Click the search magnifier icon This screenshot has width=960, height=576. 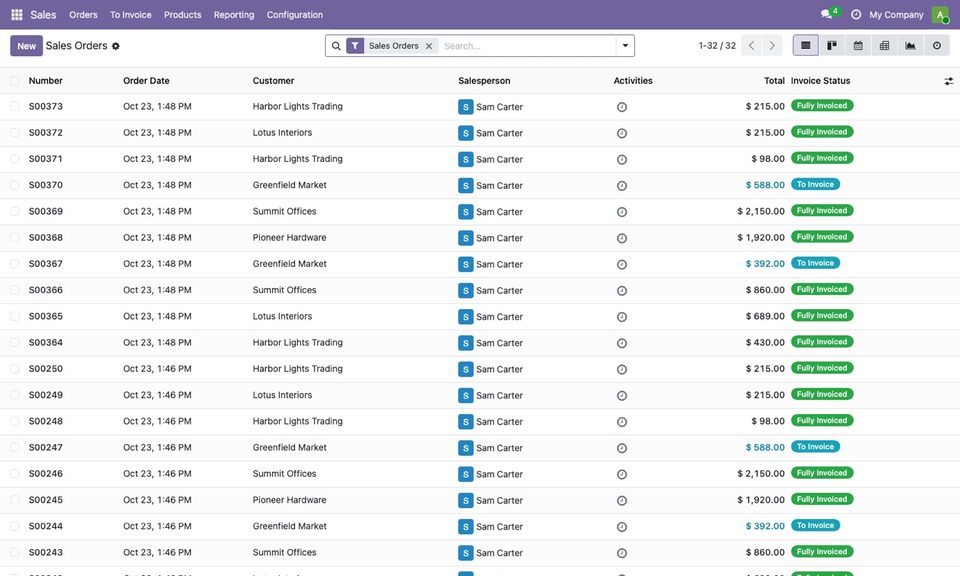click(336, 46)
